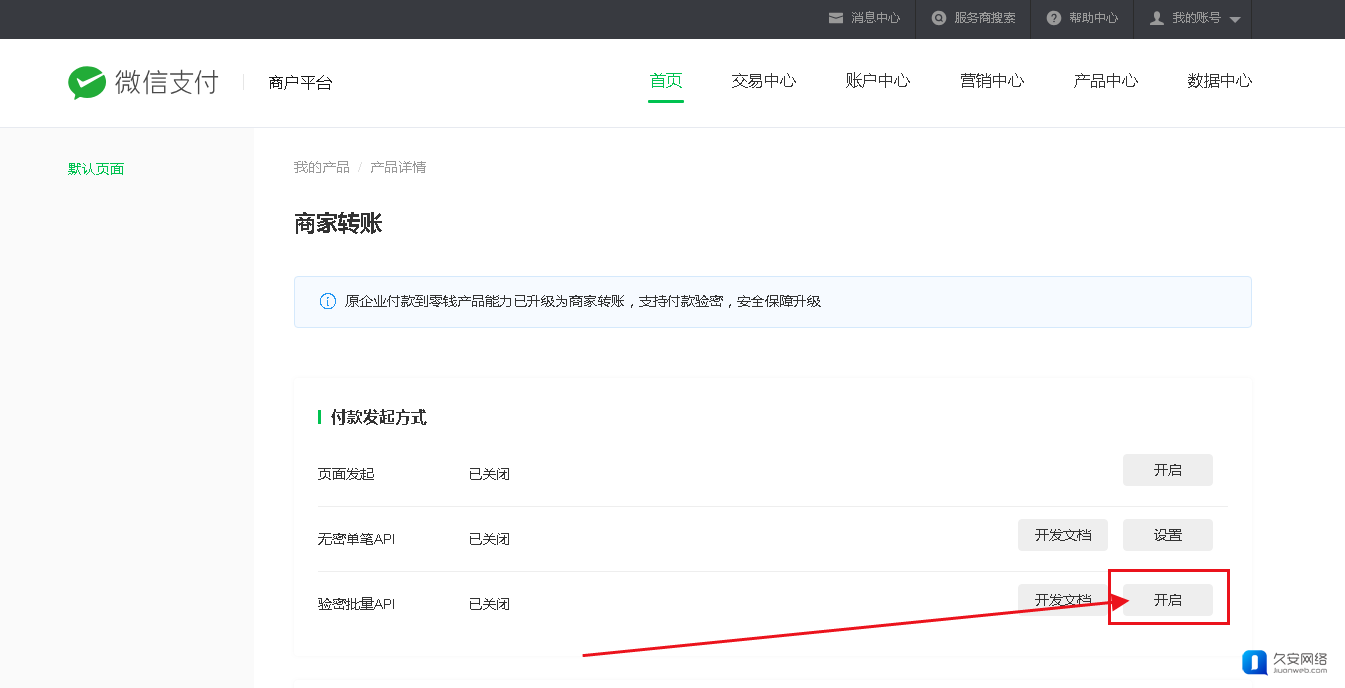Switch to 交易中心 tab
The width and height of the screenshot is (1345, 688).
764,81
